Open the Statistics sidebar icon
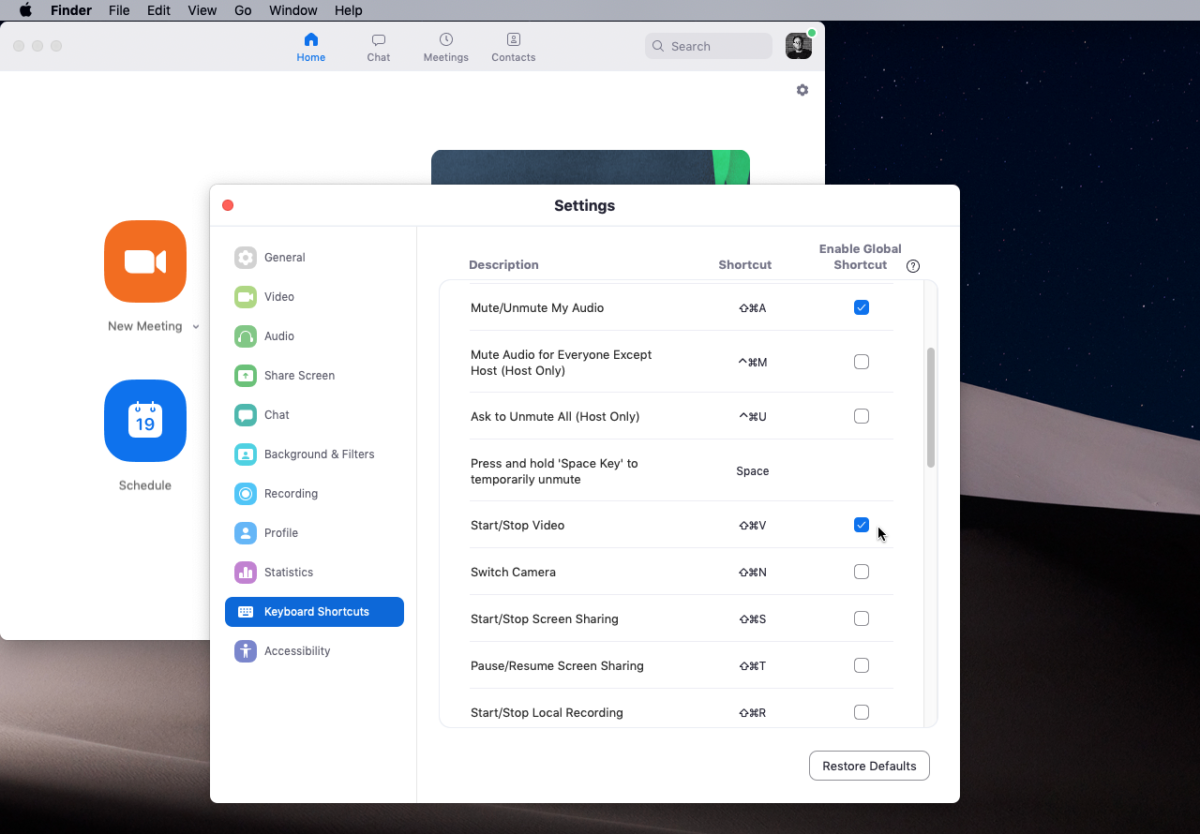The width and height of the screenshot is (1200, 834). point(245,572)
